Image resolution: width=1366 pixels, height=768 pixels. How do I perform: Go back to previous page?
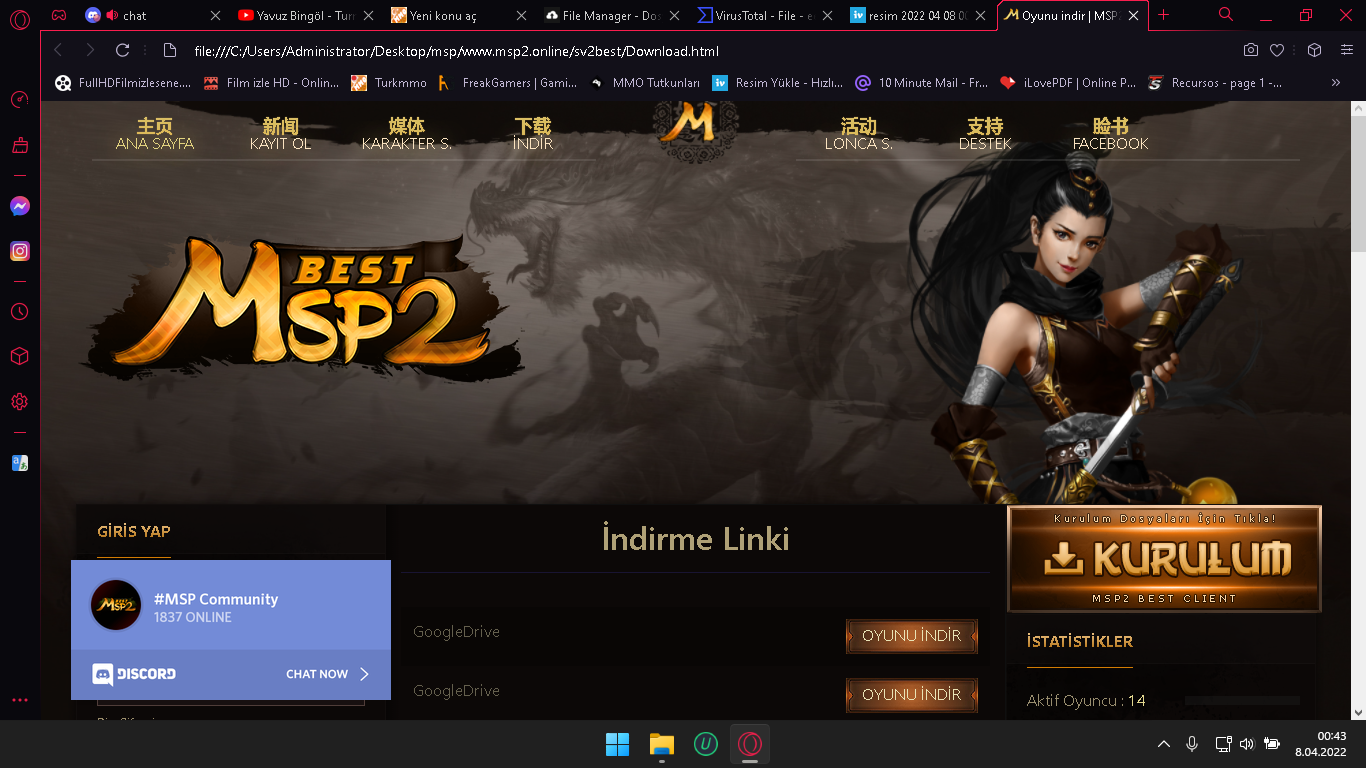[x=58, y=50]
